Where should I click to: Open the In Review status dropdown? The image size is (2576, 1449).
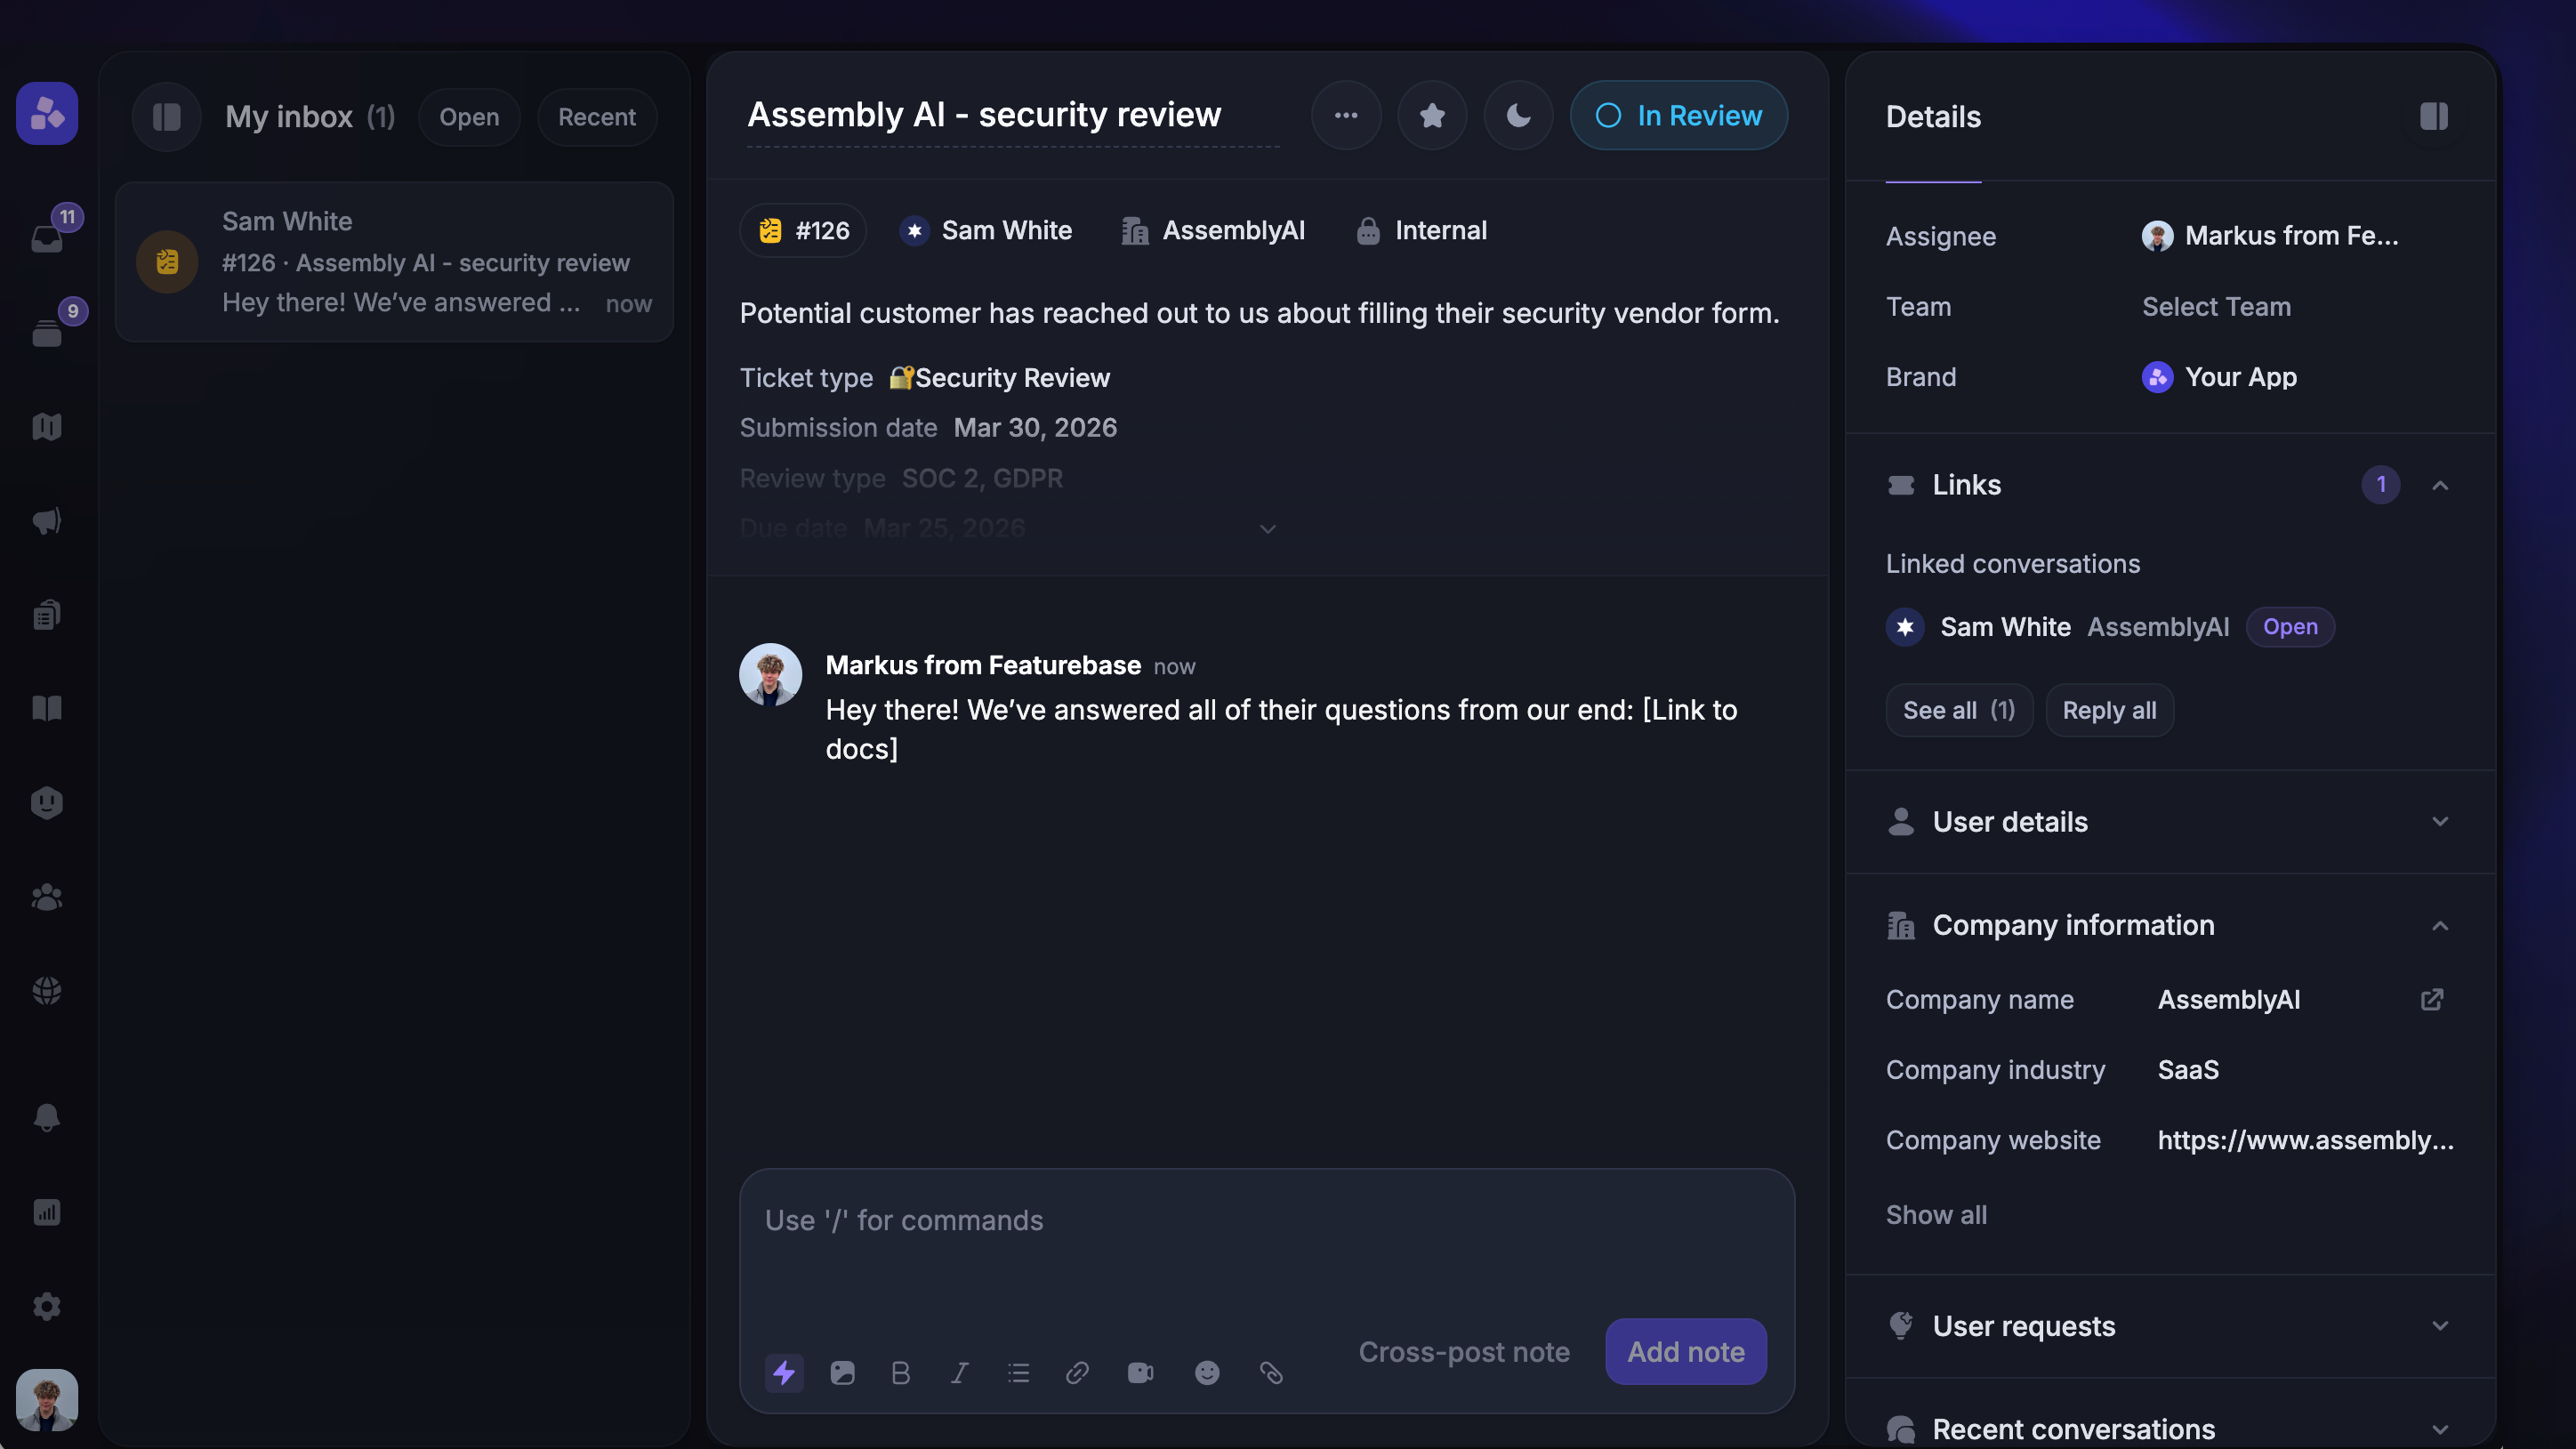pyautogui.click(x=1678, y=115)
